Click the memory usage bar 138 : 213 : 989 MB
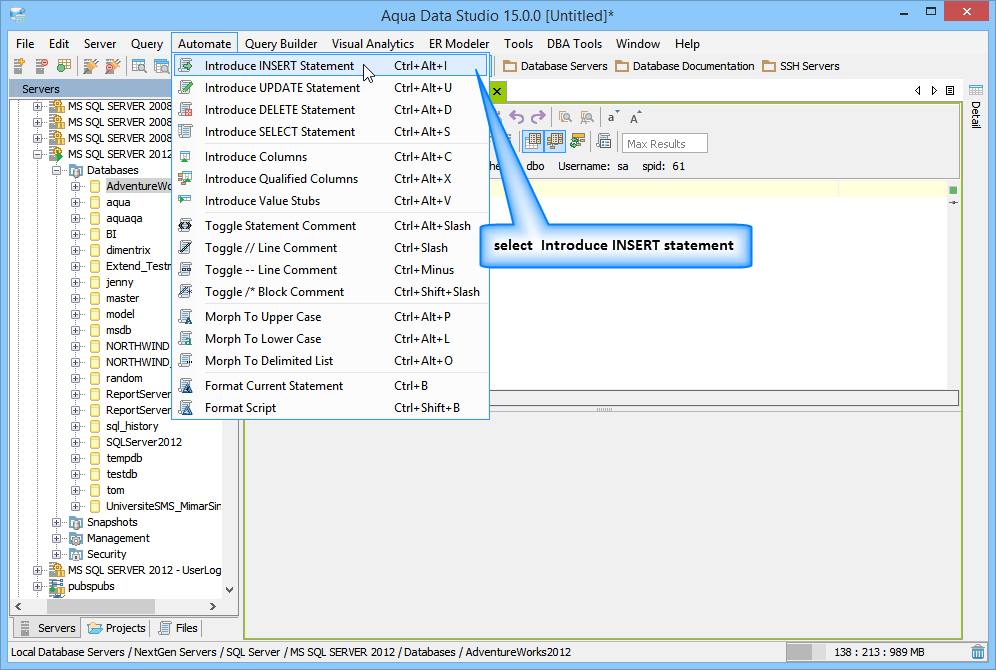996x670 pixels. pos(878,652)
